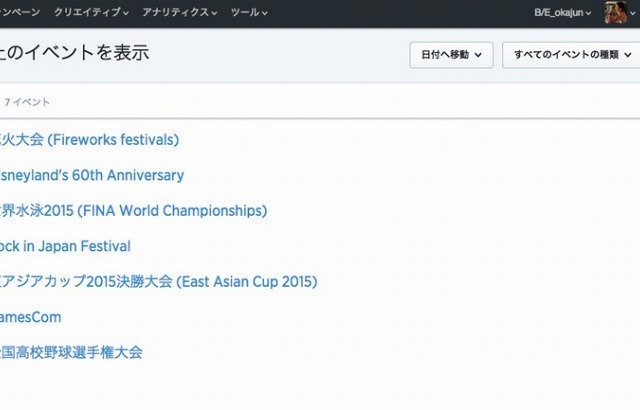Open Rock in Japan Festival event
640x410 pixels.
click(x=65, y=246)
